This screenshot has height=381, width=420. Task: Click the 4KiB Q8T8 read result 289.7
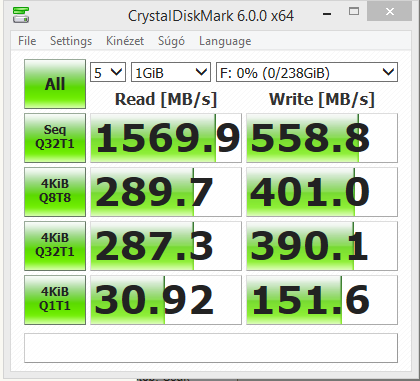(x=166, y=192)
